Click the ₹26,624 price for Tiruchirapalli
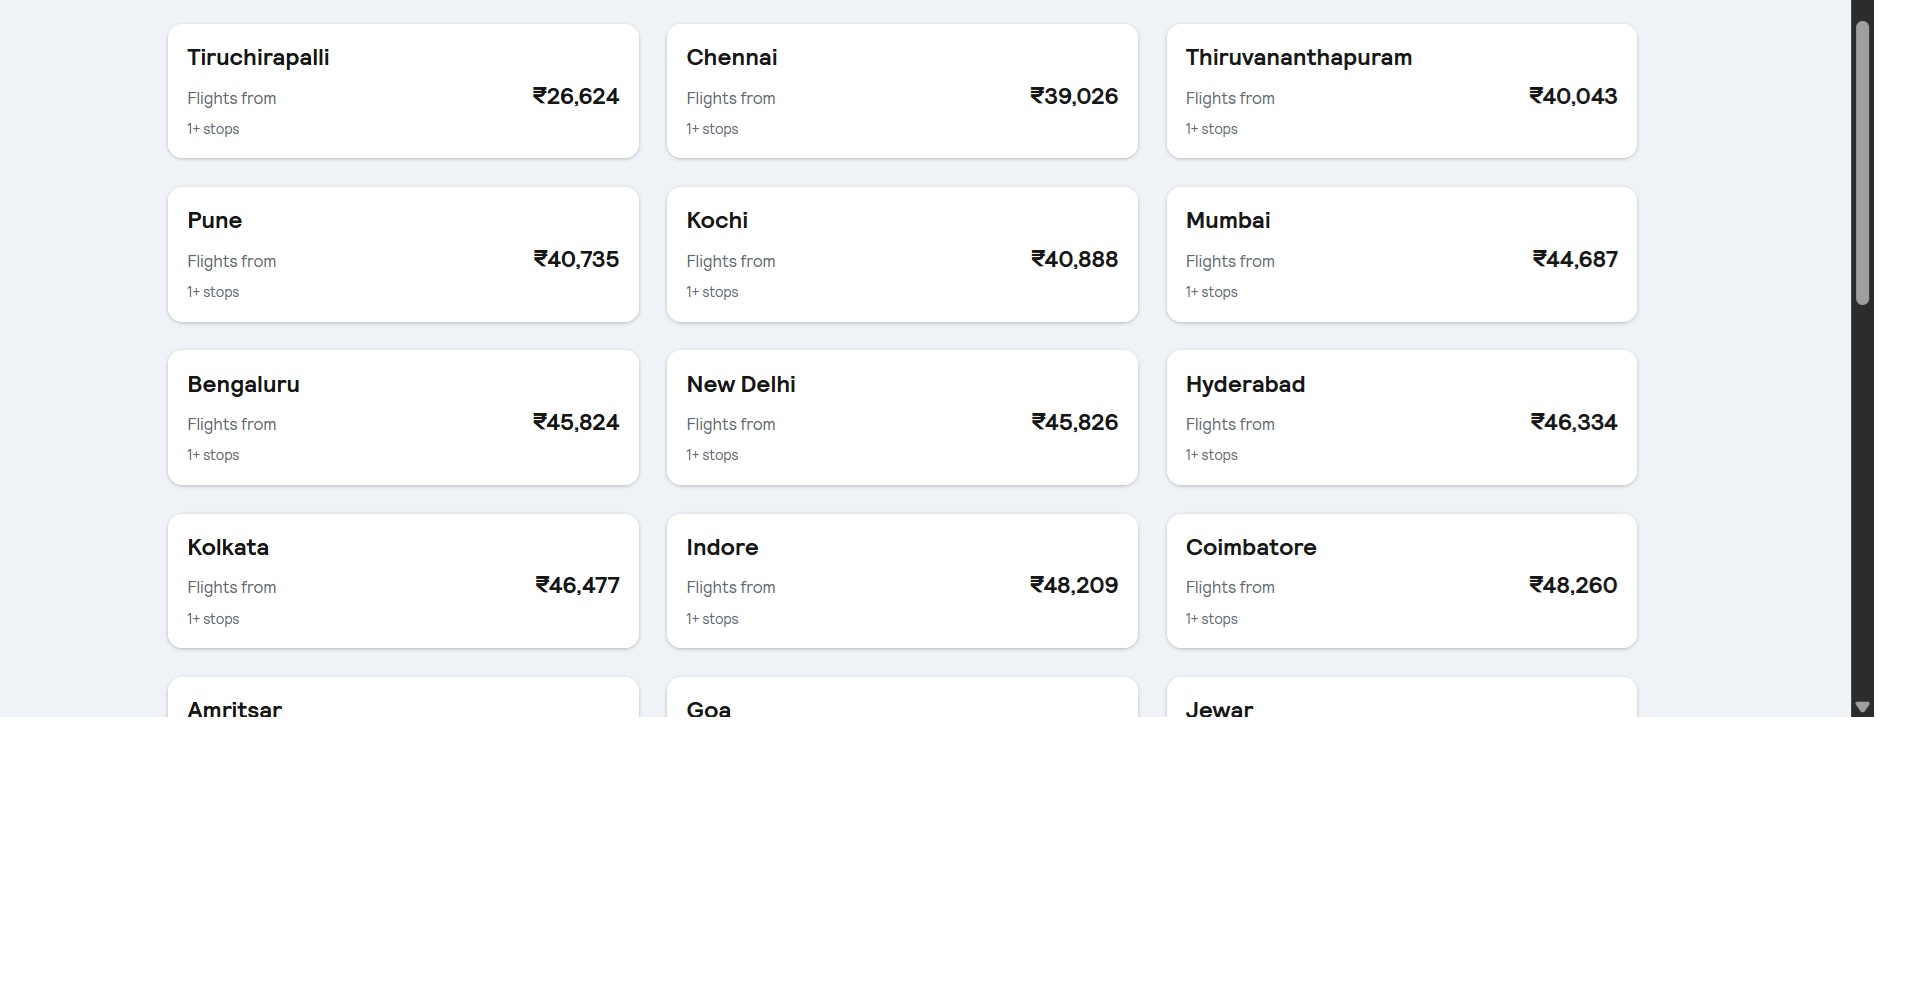1920x1008 pixels. point(576,97)
